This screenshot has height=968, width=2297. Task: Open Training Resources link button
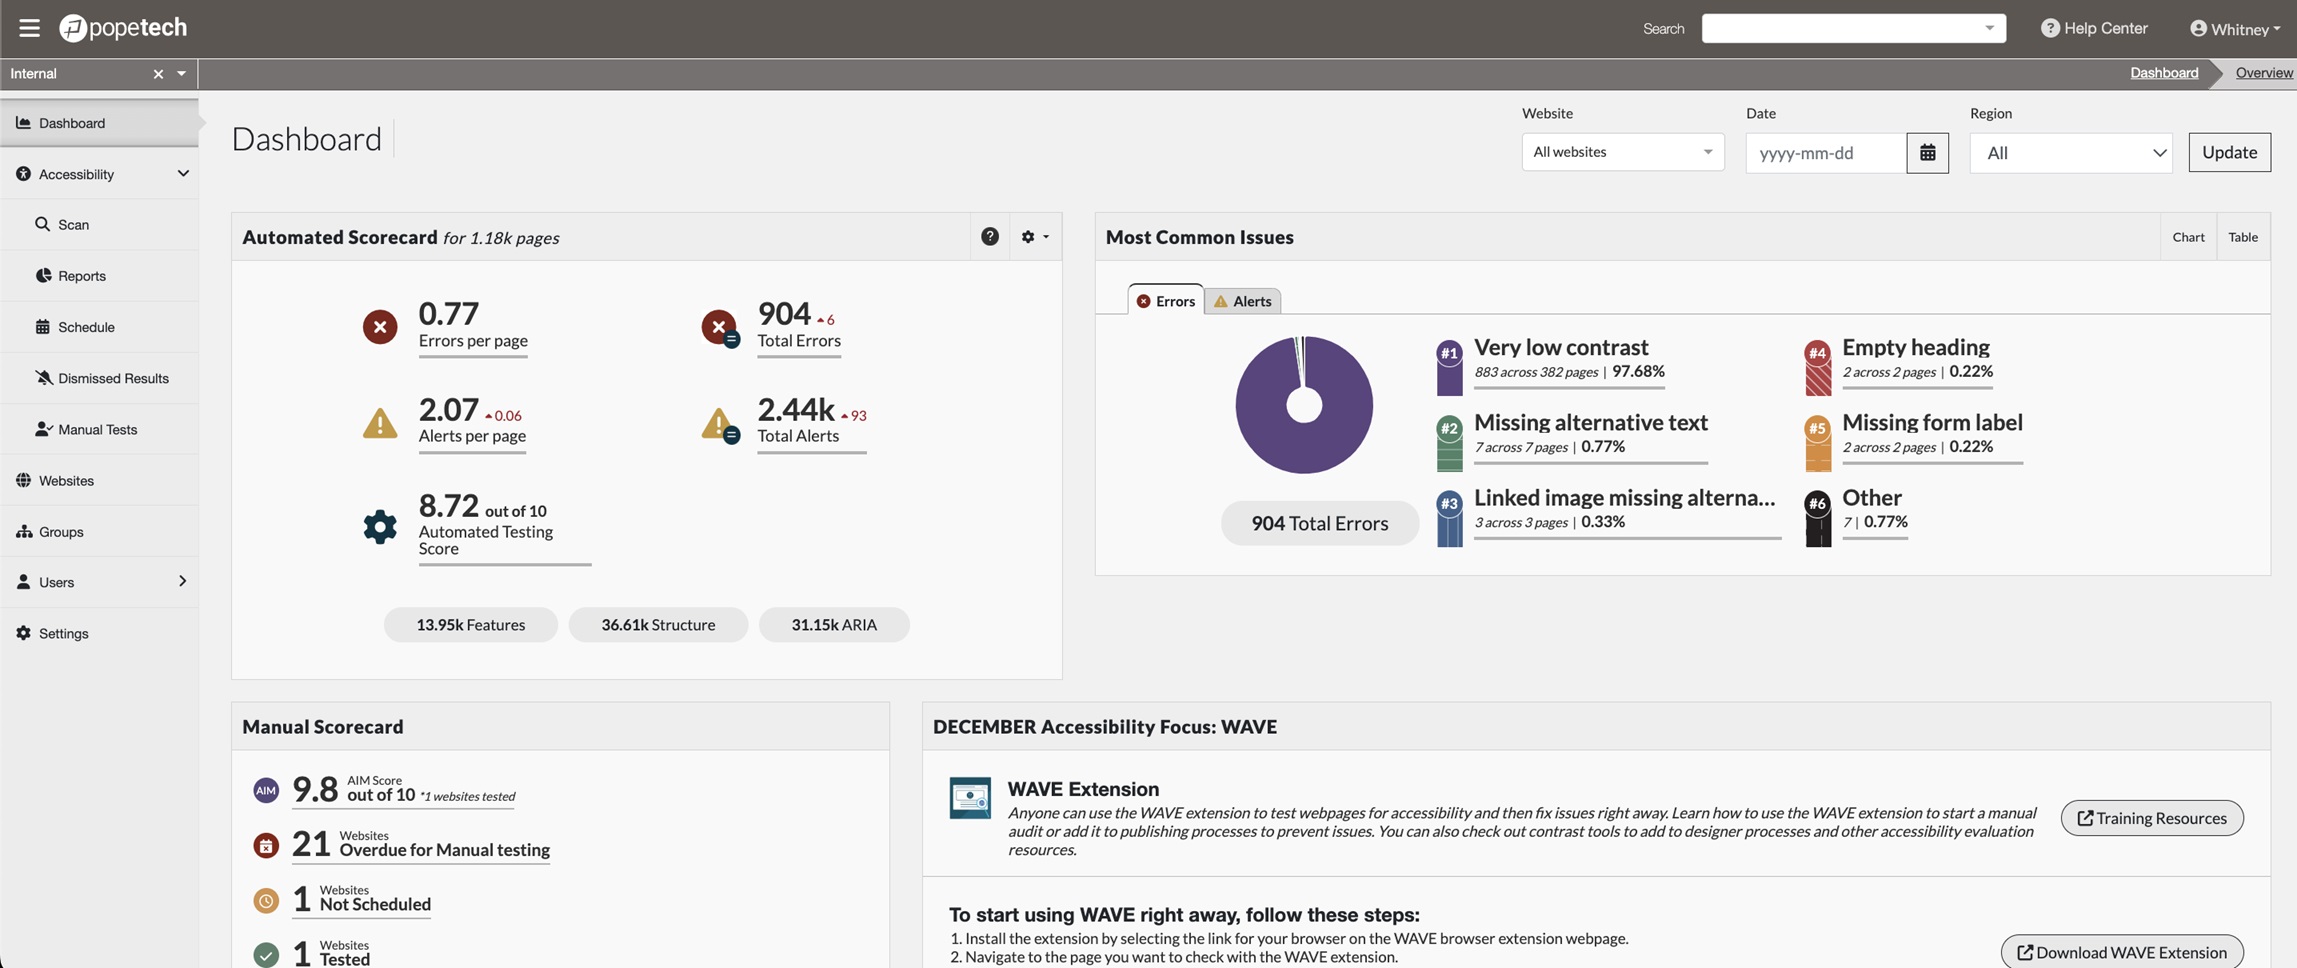click(2152, 818)
